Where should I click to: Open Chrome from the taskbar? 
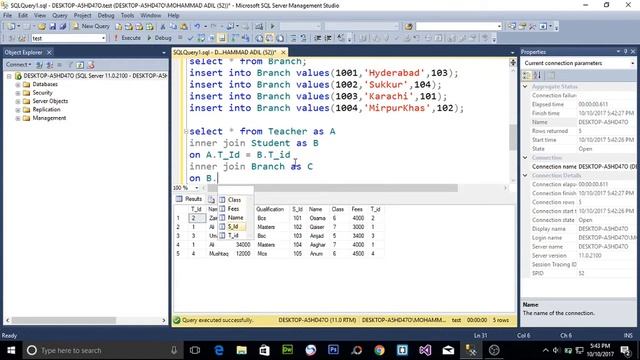379,350
